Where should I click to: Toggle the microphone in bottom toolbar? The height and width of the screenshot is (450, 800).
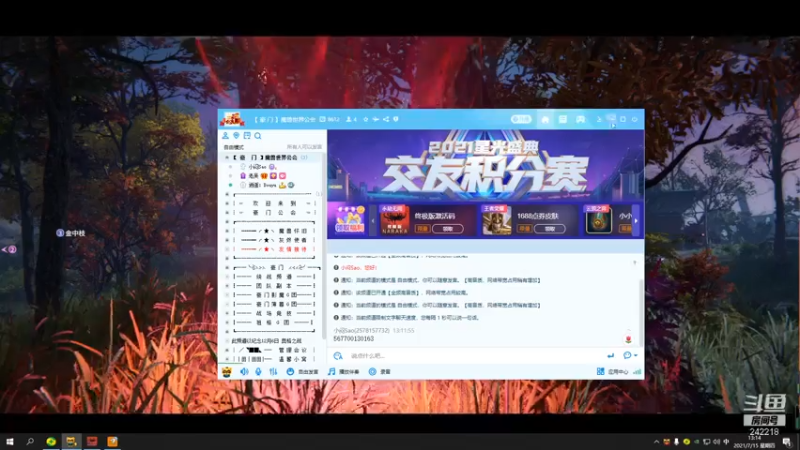coord(258,371)
